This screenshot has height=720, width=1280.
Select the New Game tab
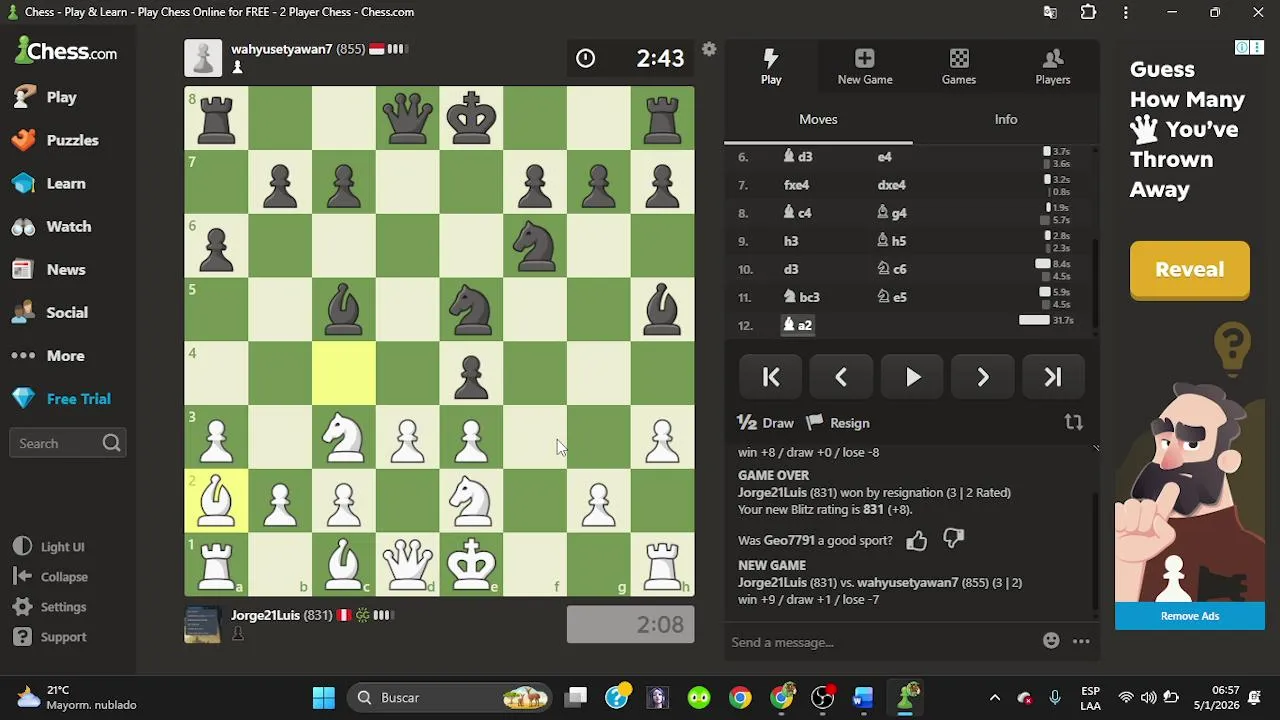(x=865, y=67)
